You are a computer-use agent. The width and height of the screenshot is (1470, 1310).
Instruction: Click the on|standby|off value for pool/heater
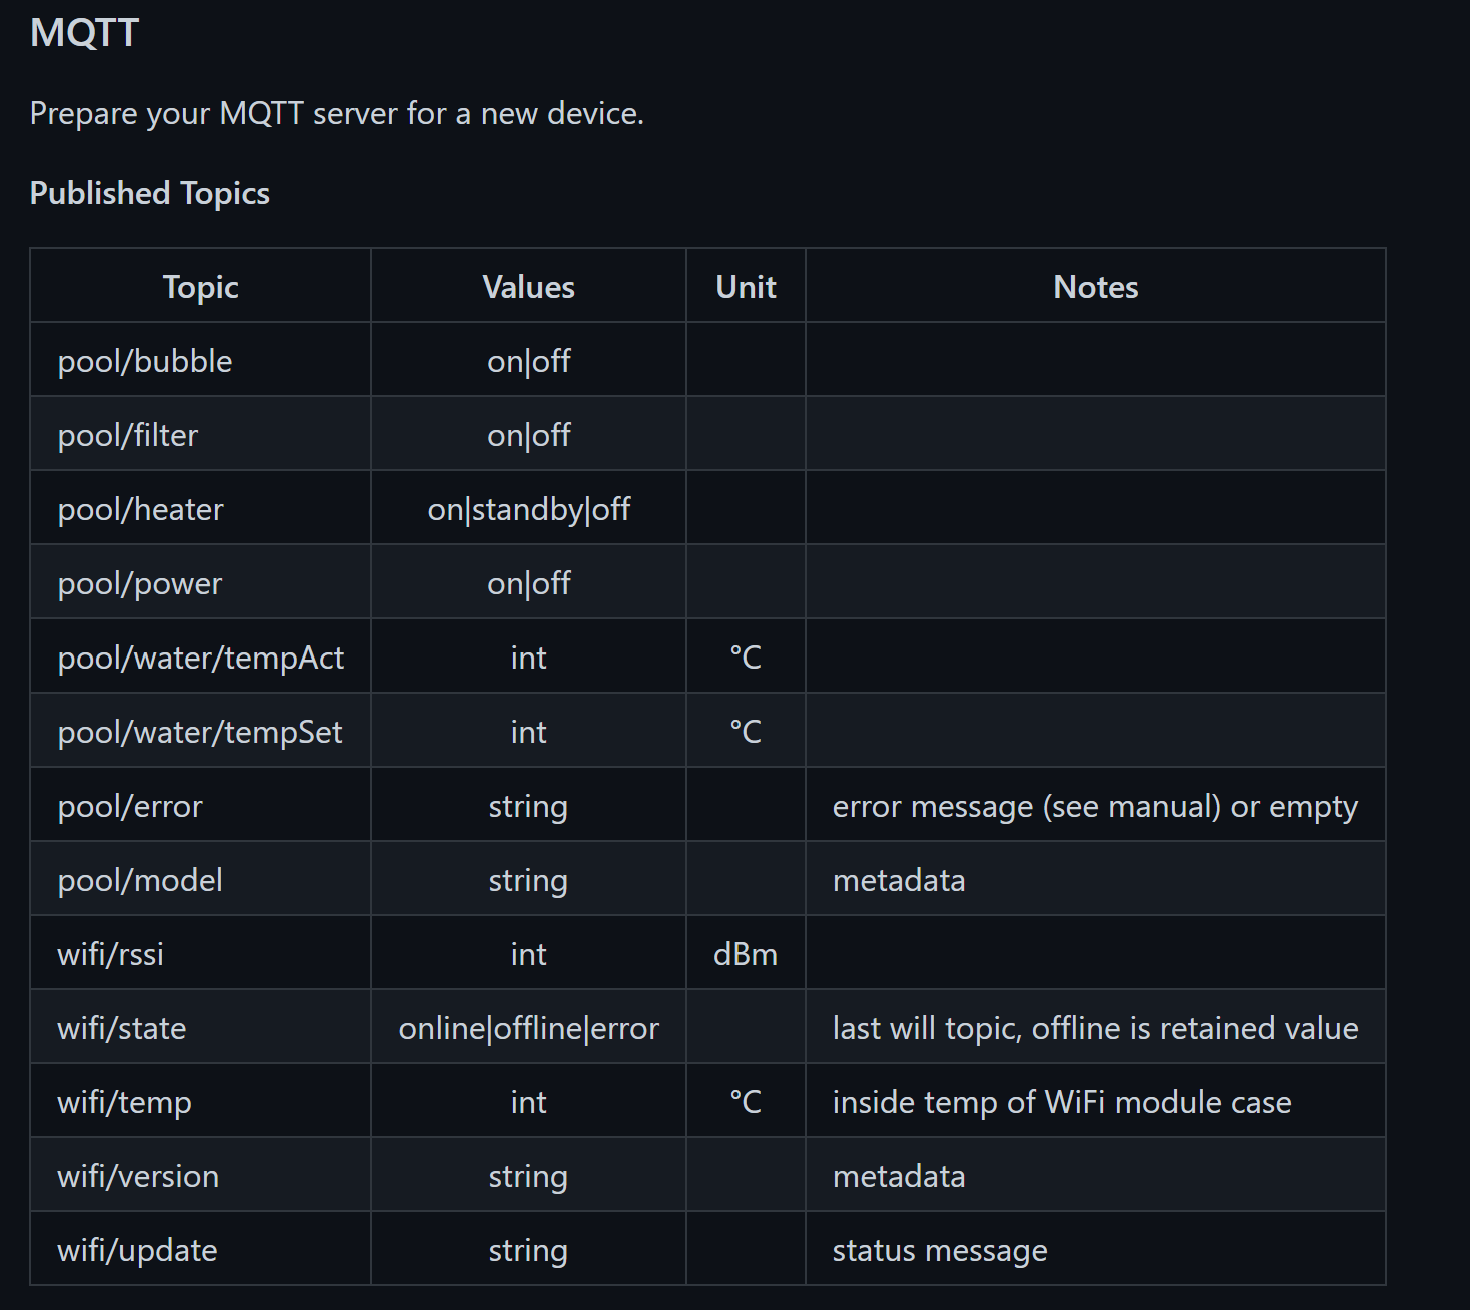(x=528, y=509)
